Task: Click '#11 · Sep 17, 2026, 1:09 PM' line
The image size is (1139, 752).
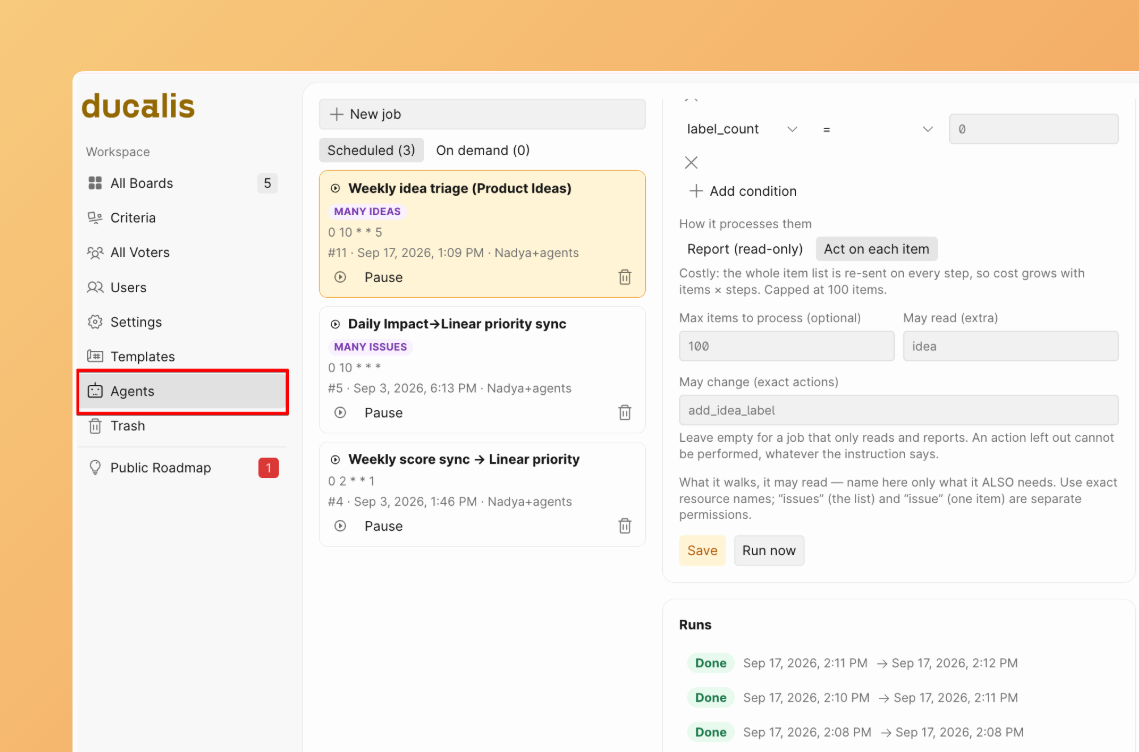Action: point(453,253)
